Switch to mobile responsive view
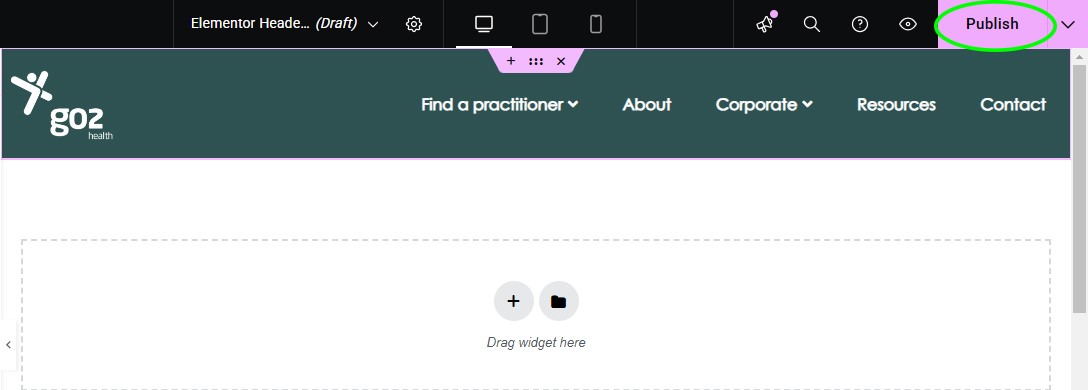Screen dimensions: 1088x390 [x=595, y=24]
